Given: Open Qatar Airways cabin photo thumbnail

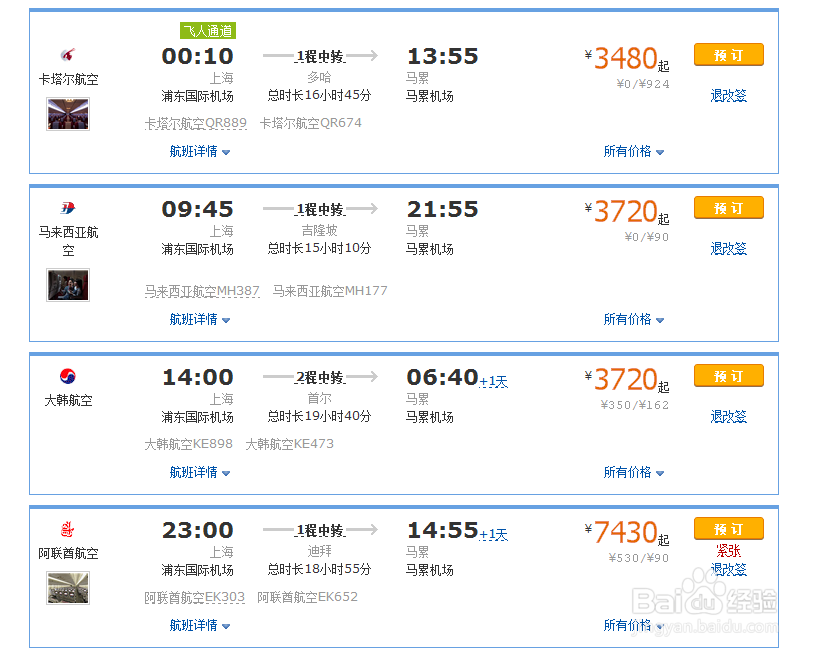Looking at the screenshot, I should coord(68,114).
